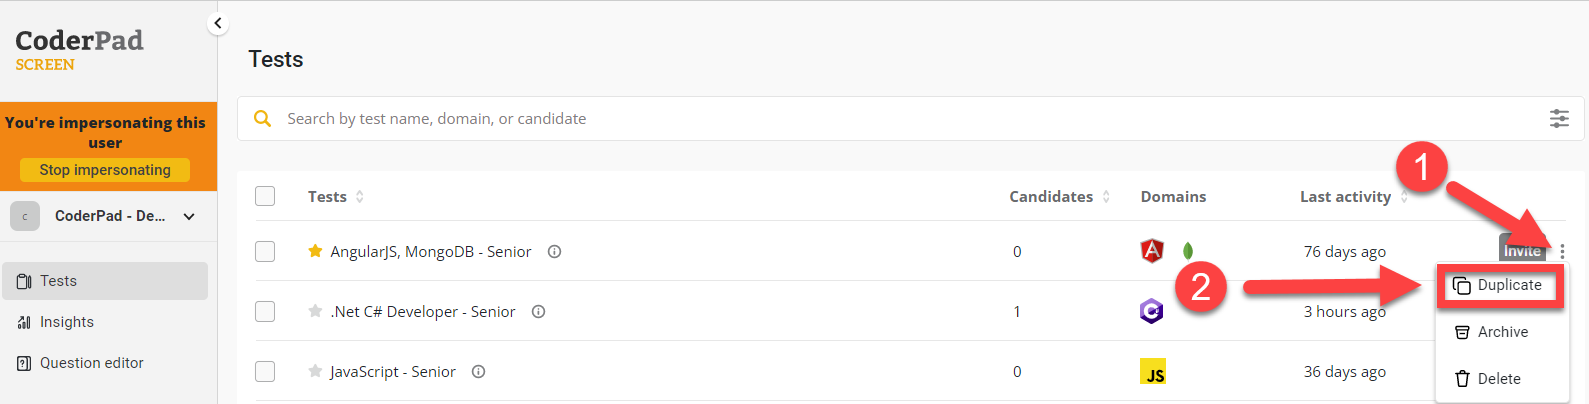This screenshot has height=404, width=1589.
Task: Tick the .Net C# Developer row checkbox
Action: pos(265,311)
